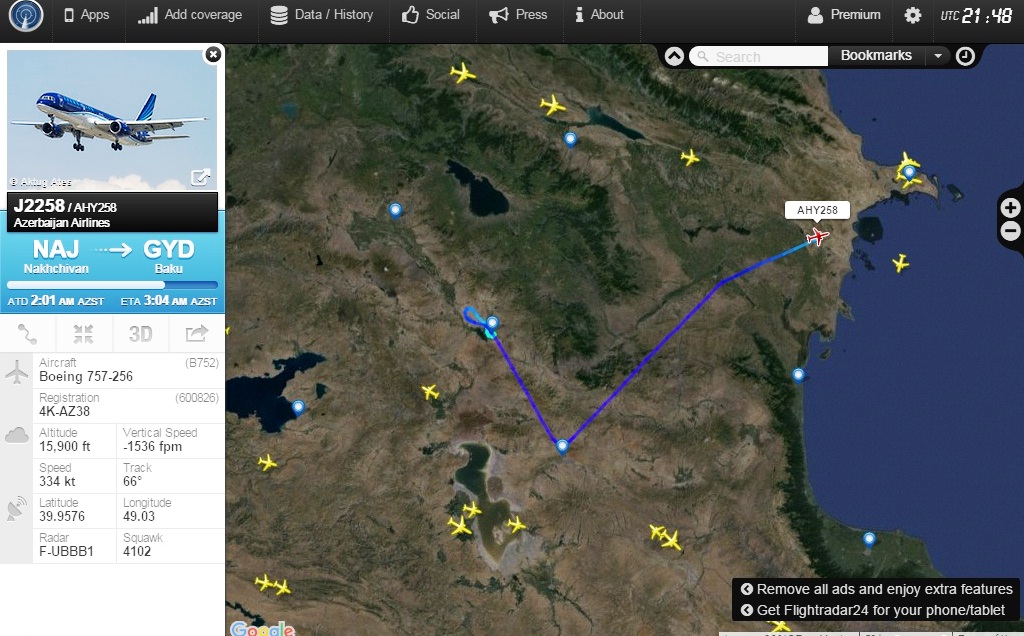Click the Boeing 757-256 aircraft text
The height and width of the screenshot is (636, 1024).
pos(86,376)
